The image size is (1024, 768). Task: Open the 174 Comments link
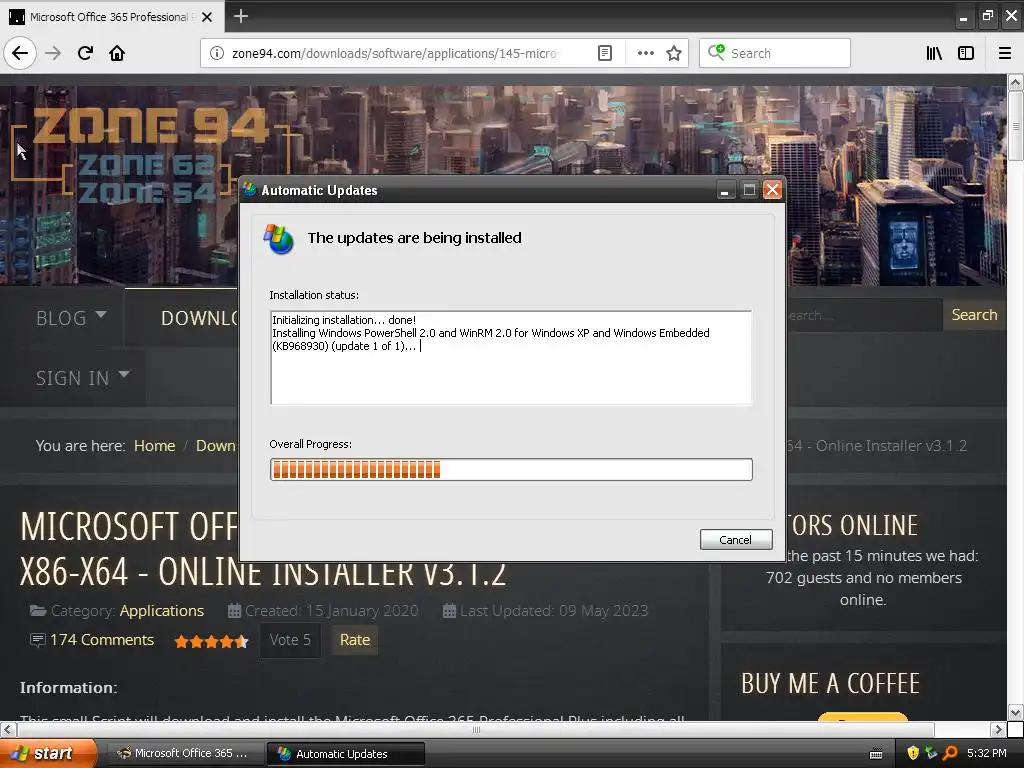102,640
